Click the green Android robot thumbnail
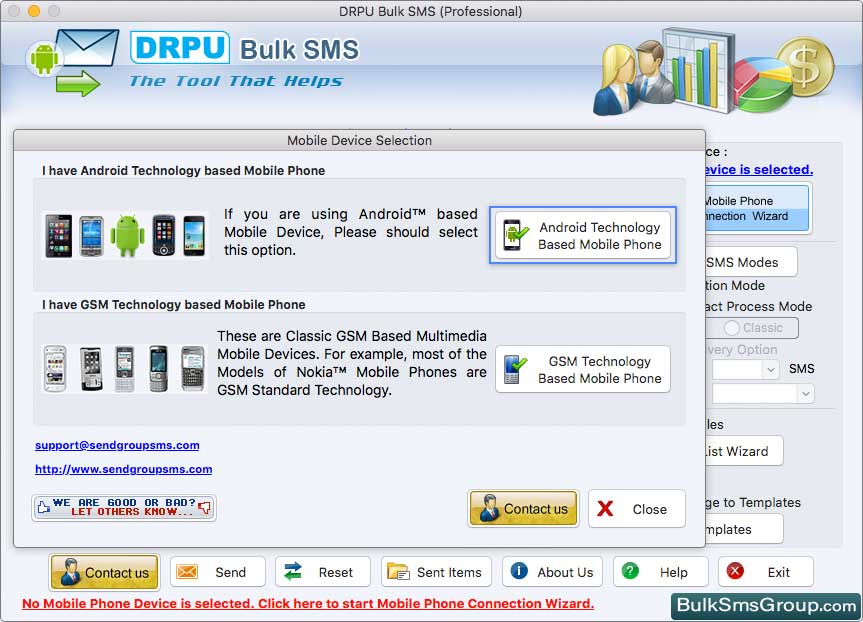The height and width of the screenshot is (622, 863). (127, 236)
